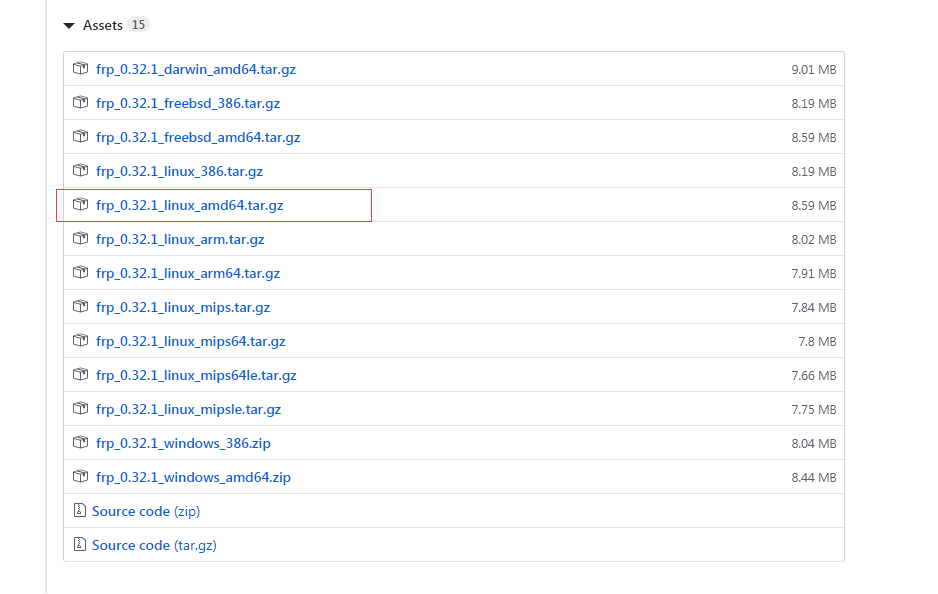
Task: Click package icon beside linux_mips64.tar.gz
Action: (x=80, y=340)
